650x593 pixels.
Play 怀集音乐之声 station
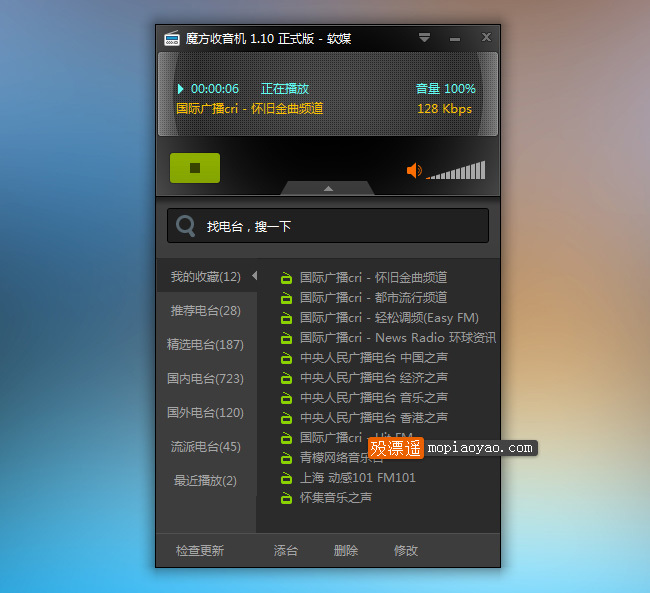coord(336,498)
